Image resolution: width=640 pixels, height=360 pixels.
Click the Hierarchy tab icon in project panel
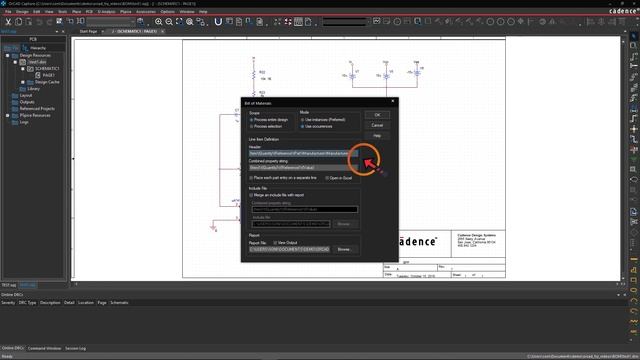click(25, 48)
